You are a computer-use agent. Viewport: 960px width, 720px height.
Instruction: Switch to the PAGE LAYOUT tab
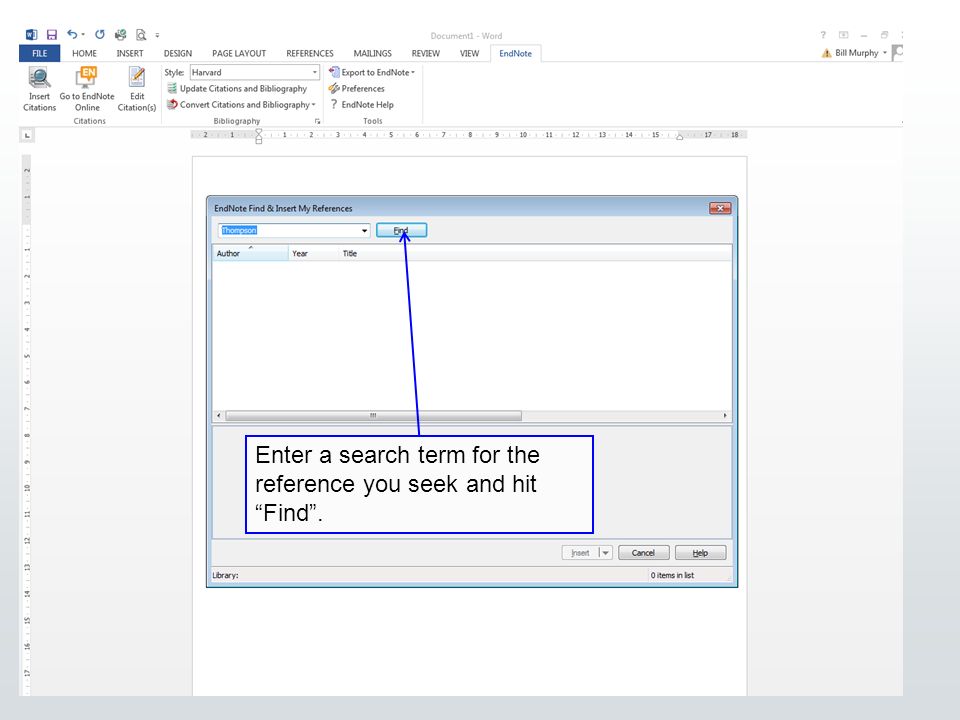pos(239,53)
